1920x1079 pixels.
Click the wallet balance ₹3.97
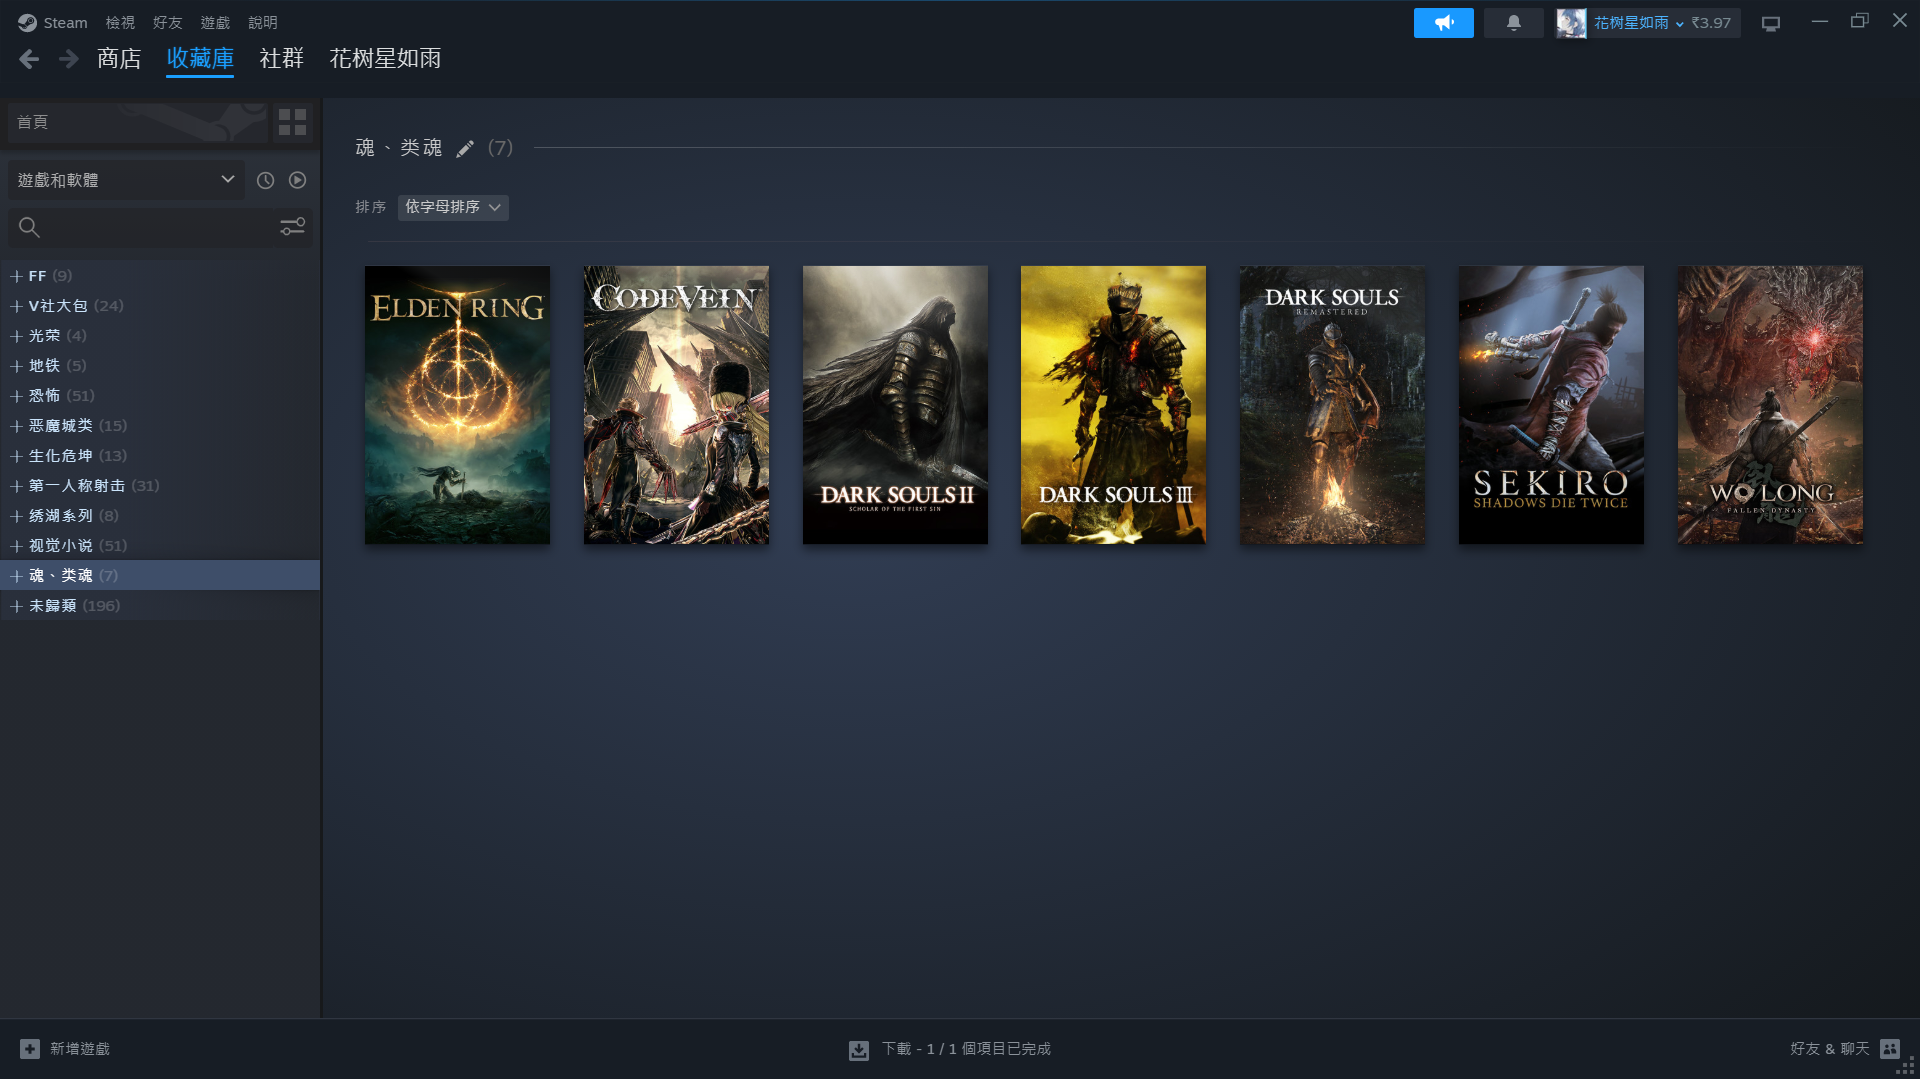pos(1711,22)
